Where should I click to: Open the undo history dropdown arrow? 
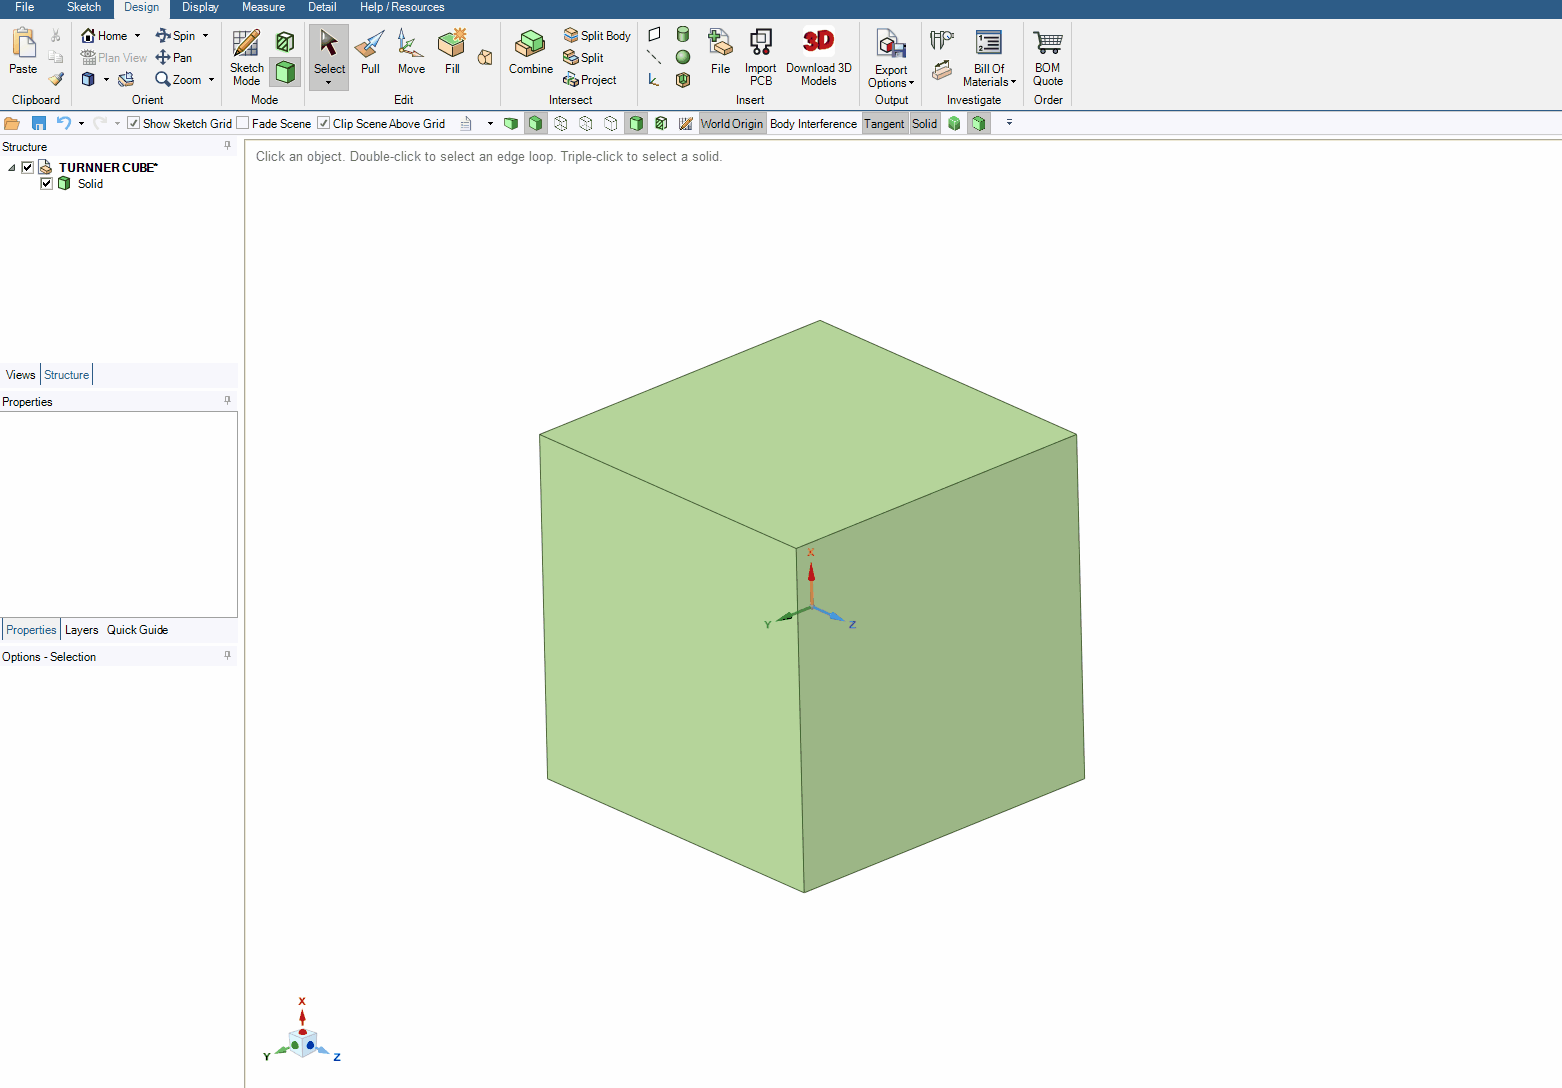pyautogui.click(x=81, y=123)
